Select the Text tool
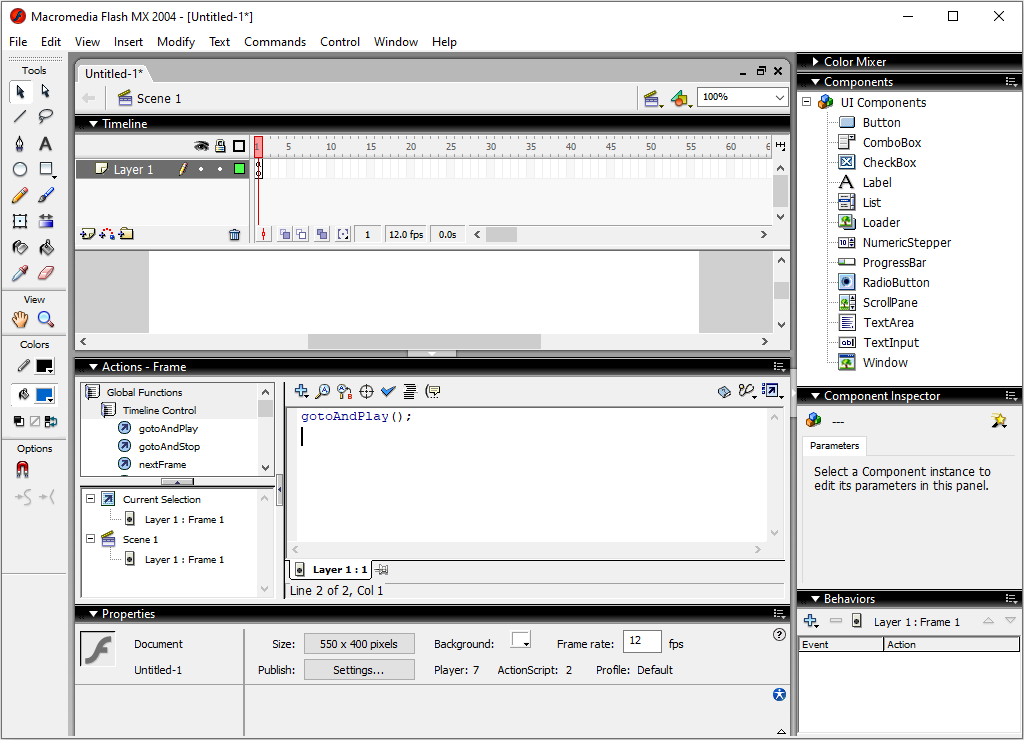1024x740 pixels. (x=45, y=143)
